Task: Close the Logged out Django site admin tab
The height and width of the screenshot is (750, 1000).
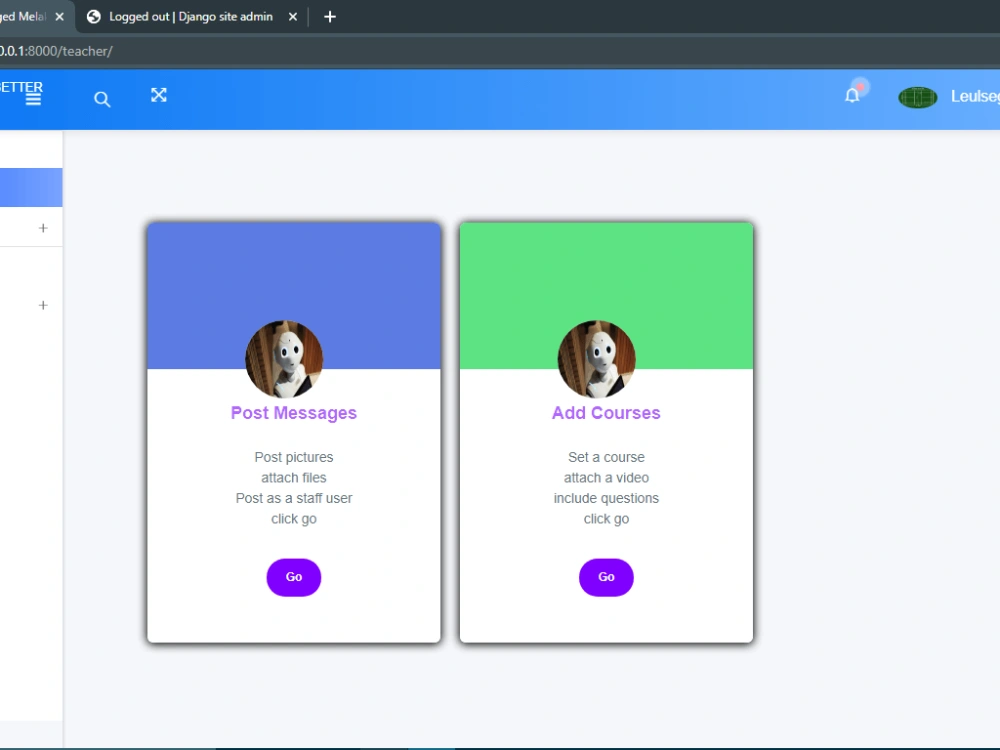Action: 293,17
